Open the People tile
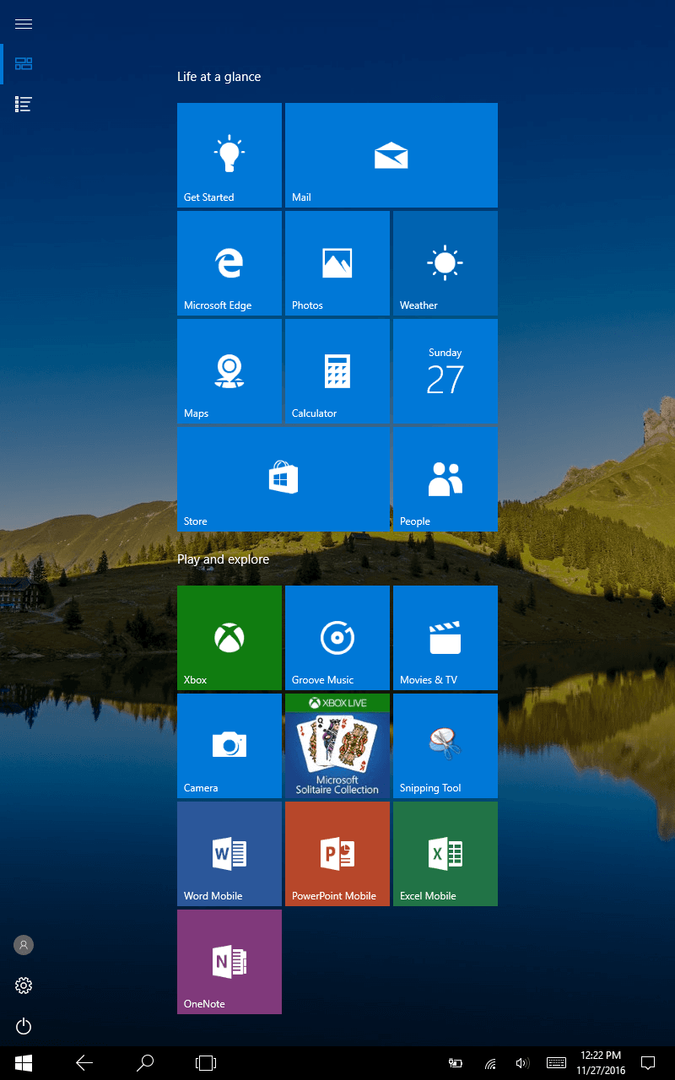This screenshot has height=1080, width=675. pos(446,479)
